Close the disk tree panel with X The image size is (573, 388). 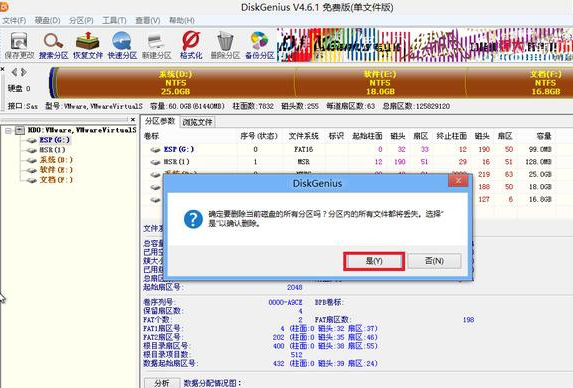(x=133, y=119)
